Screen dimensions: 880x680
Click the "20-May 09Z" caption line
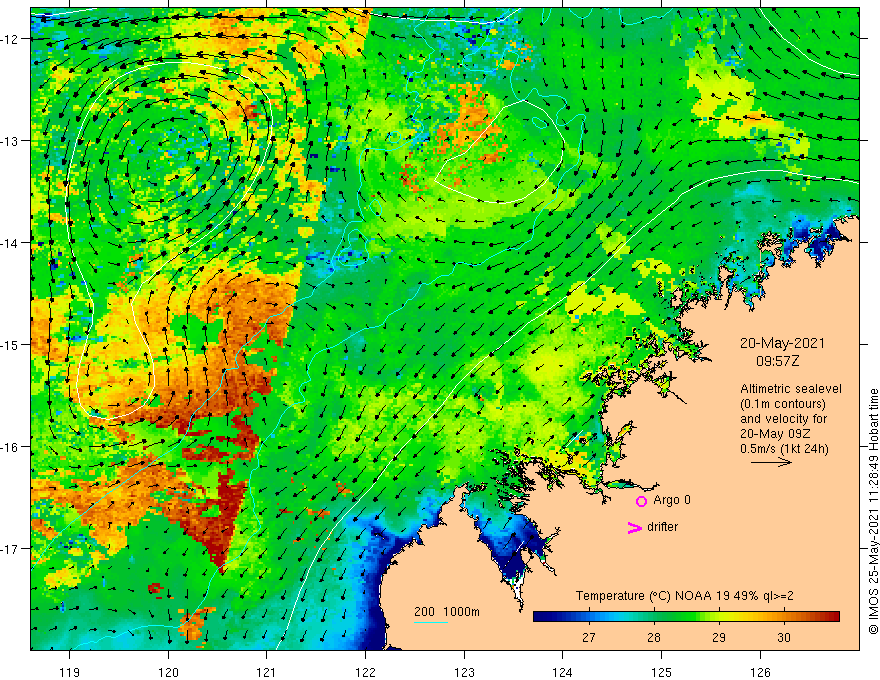point(774,434)
